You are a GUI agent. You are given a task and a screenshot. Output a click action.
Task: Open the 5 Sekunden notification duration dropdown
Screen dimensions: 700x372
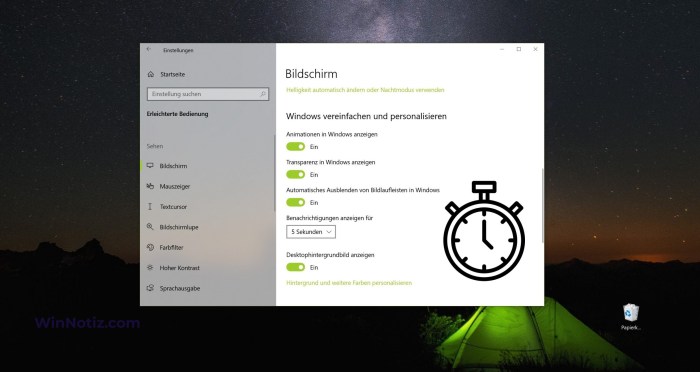311,232
